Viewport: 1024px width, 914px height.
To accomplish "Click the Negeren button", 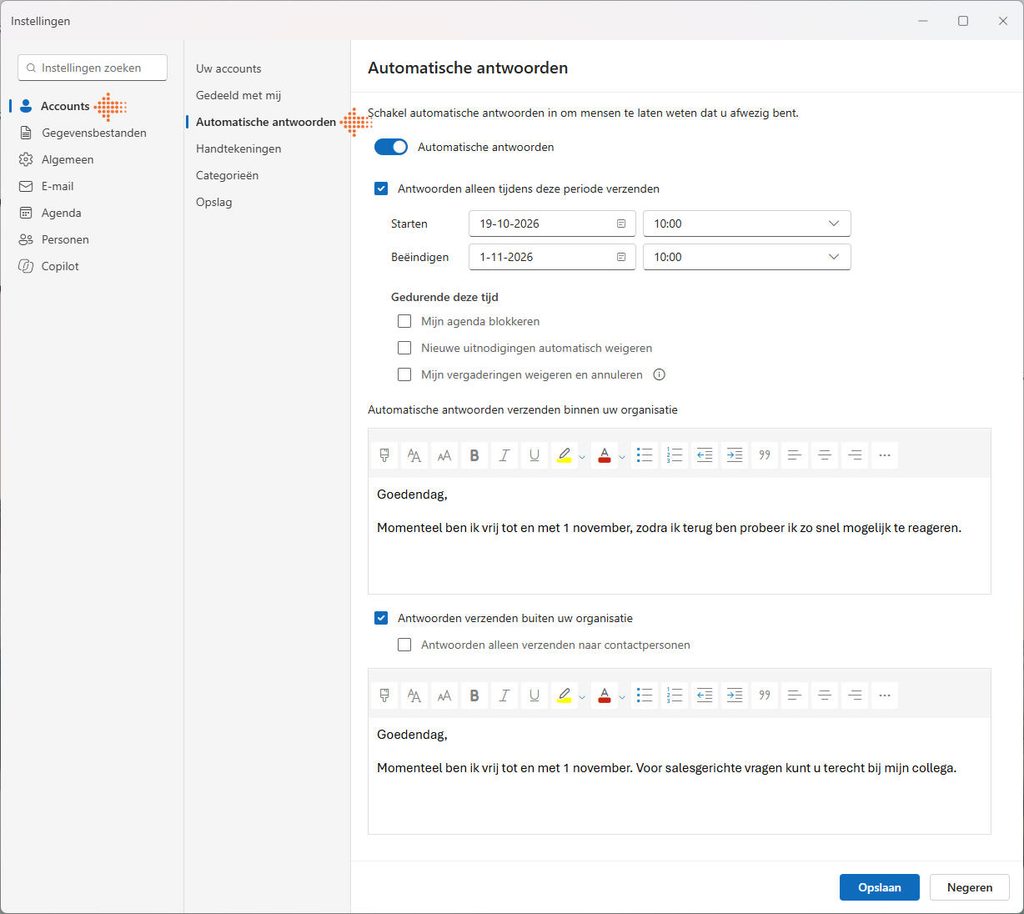I will pos(969,887).
